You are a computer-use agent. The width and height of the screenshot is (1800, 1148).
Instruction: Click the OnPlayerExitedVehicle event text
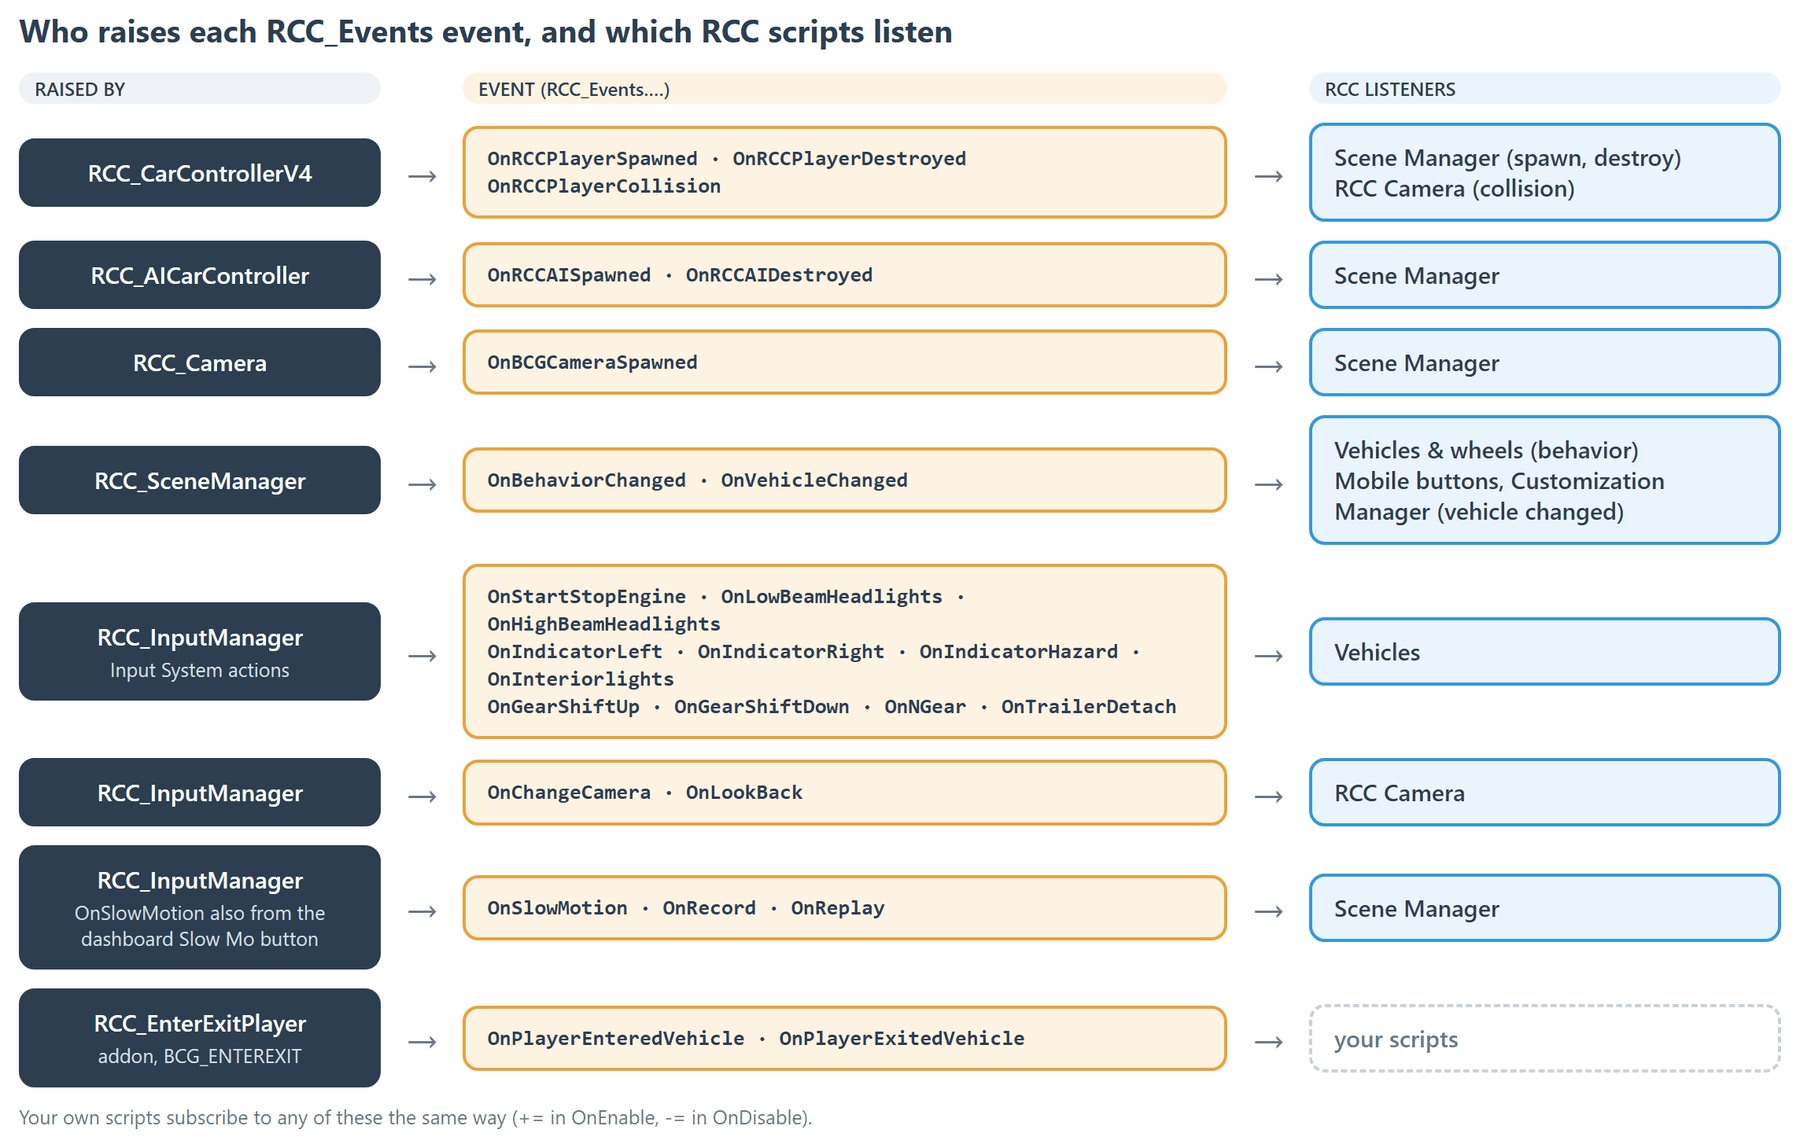click(x=902, y=1038)
